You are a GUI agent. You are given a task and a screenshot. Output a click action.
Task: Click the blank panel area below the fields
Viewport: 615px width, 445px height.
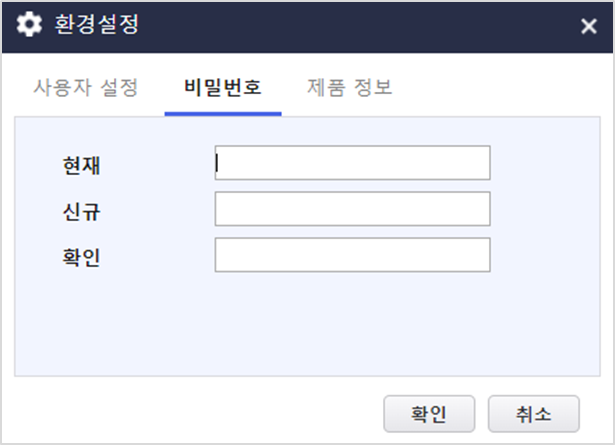click(x=308, y=323)
